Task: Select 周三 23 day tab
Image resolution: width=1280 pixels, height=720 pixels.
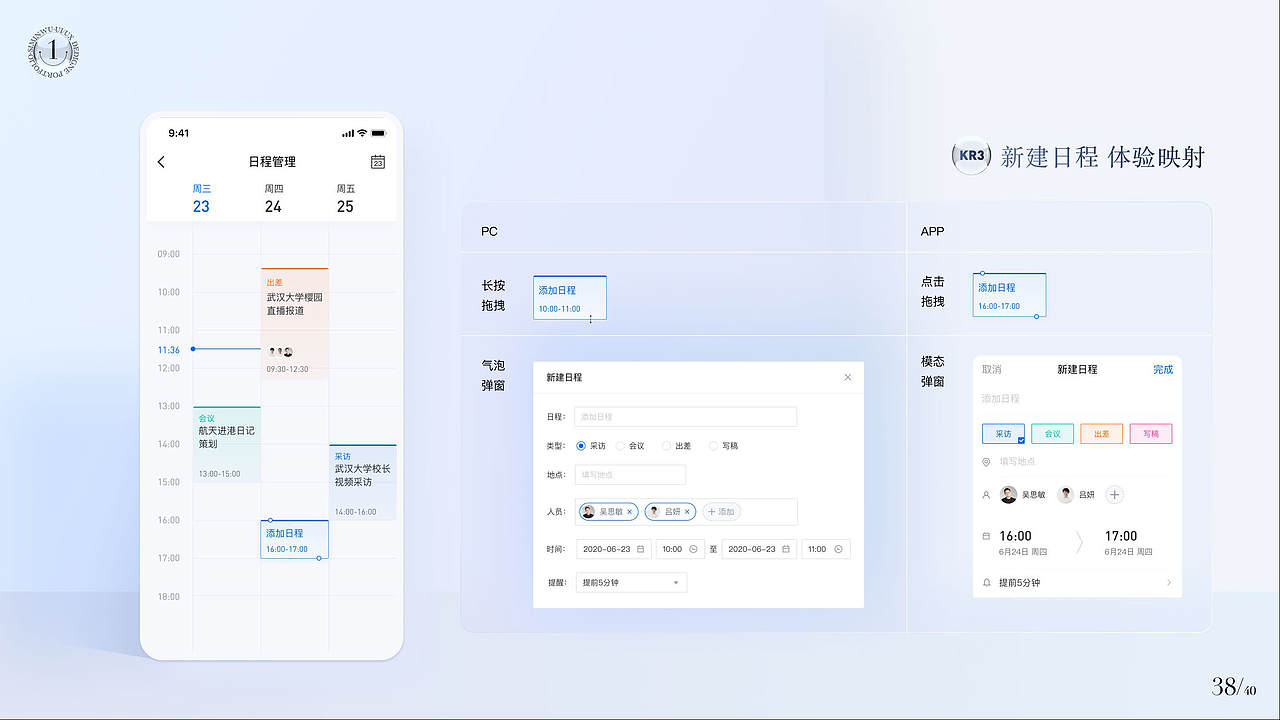Action: tap(202, 198)
